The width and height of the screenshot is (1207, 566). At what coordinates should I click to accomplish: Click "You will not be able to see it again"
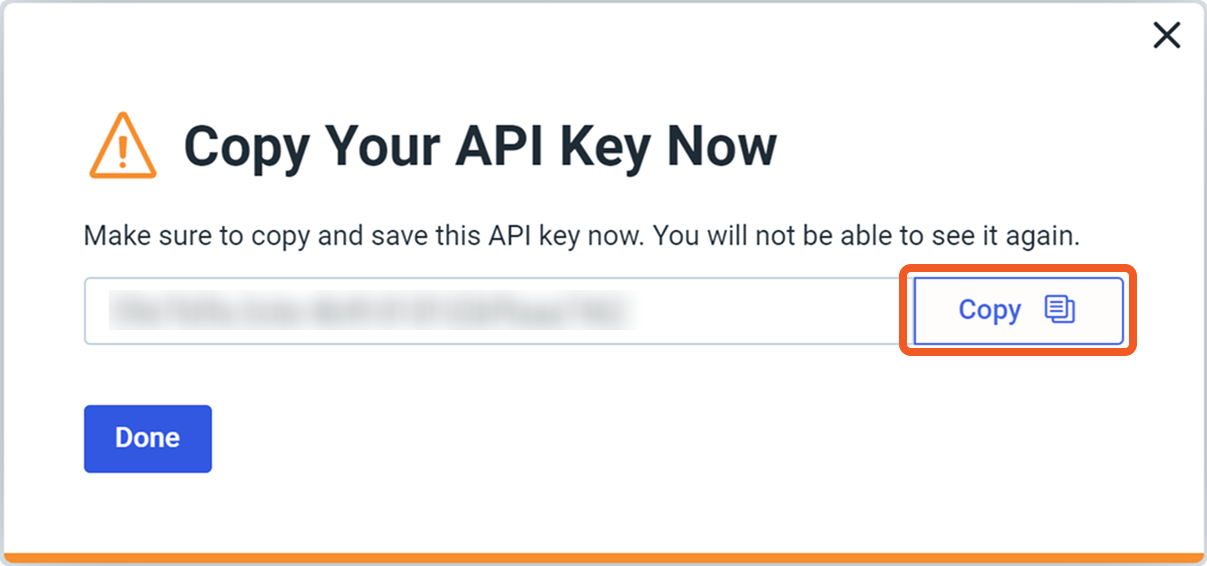click(x=868, y=236)
